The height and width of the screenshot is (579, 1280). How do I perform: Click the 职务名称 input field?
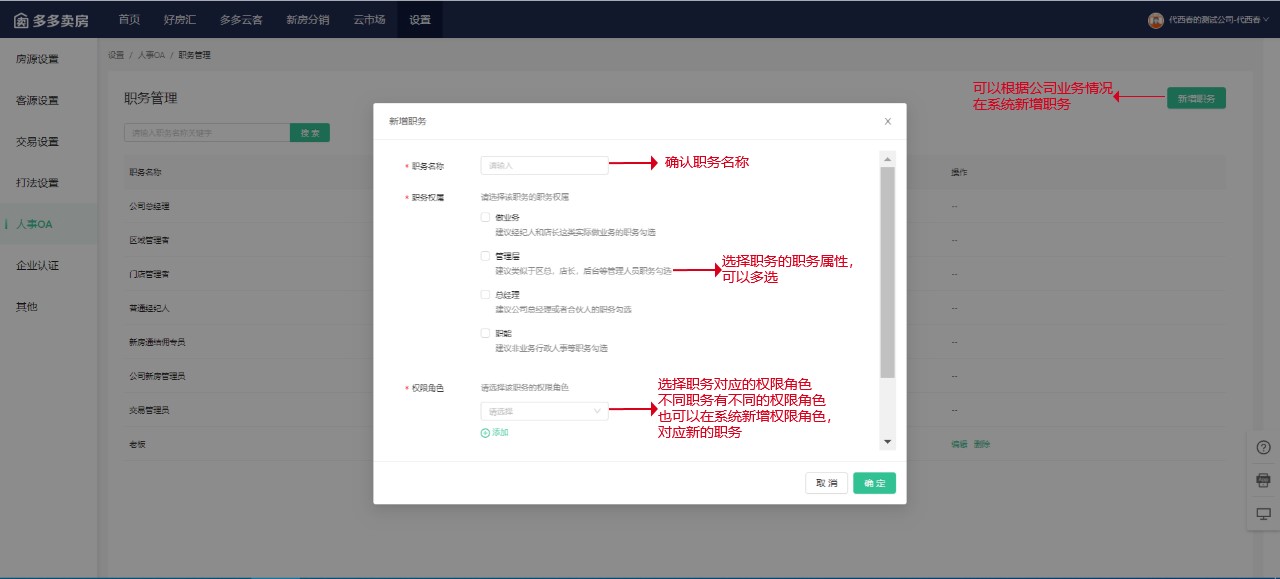coord(544,164)
